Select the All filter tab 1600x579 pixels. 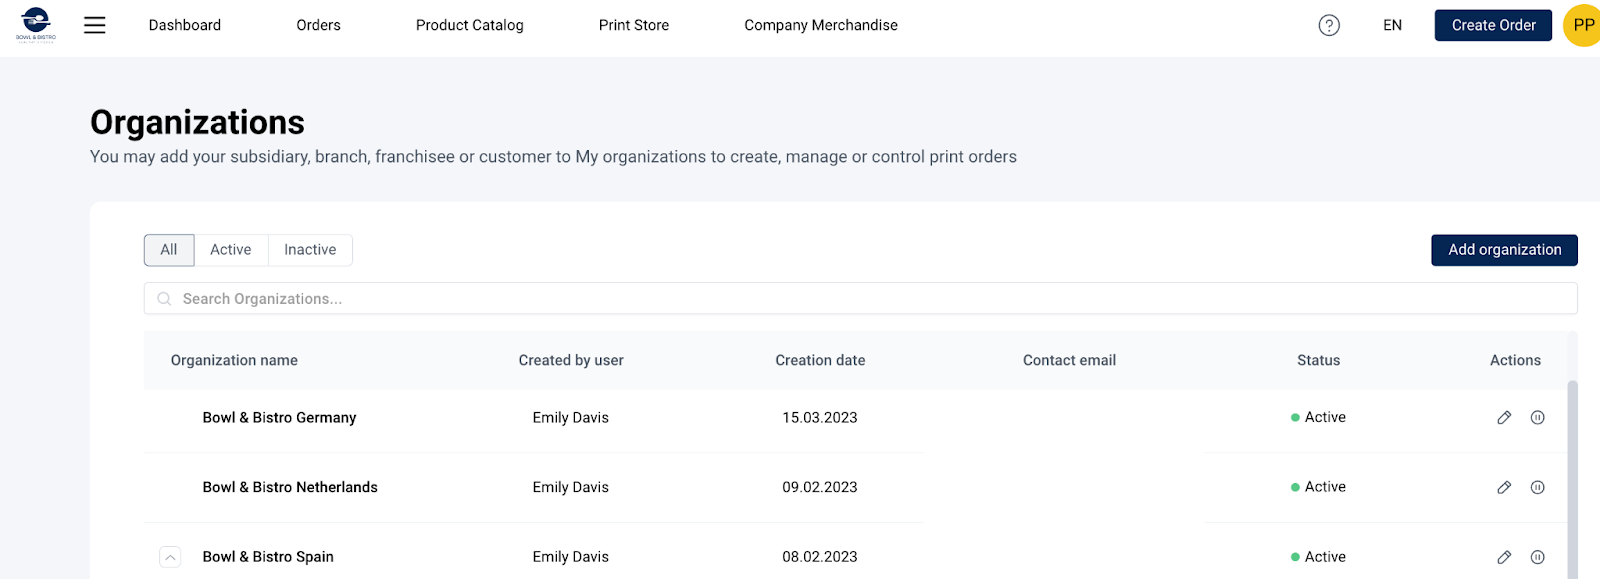pos(169,250)
